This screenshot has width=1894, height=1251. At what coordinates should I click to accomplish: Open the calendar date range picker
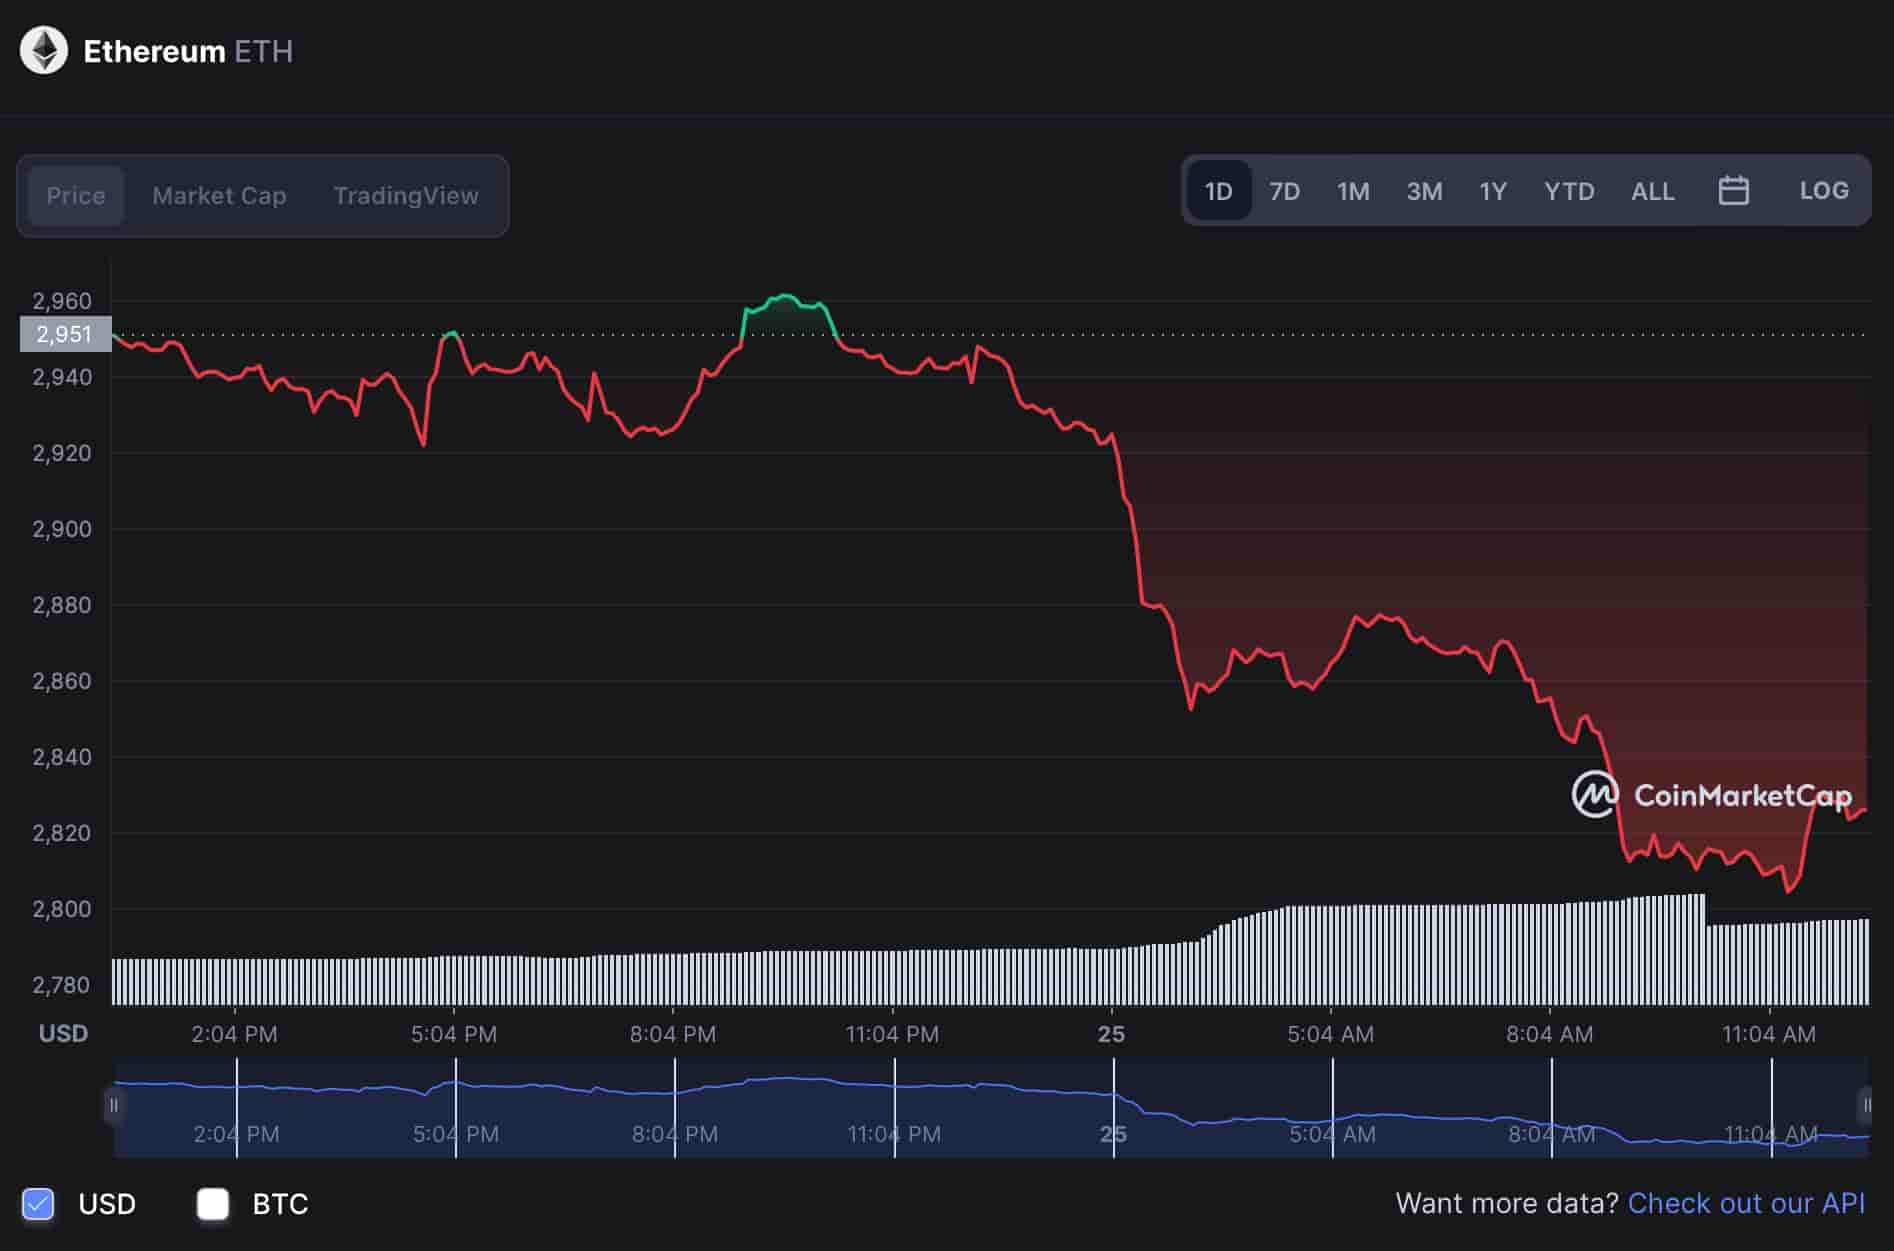tap(1733, 190)
